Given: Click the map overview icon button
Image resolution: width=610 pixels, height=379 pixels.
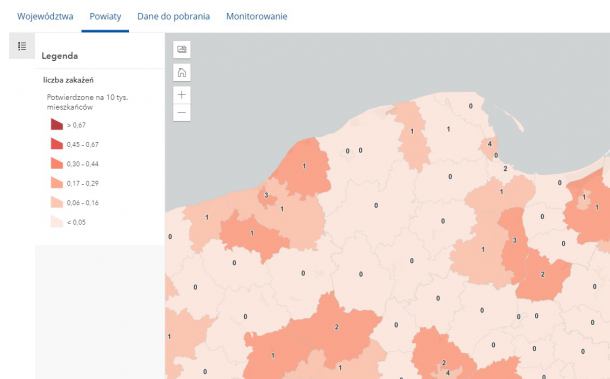Looking at the screenshot, I should pos(182,49).
